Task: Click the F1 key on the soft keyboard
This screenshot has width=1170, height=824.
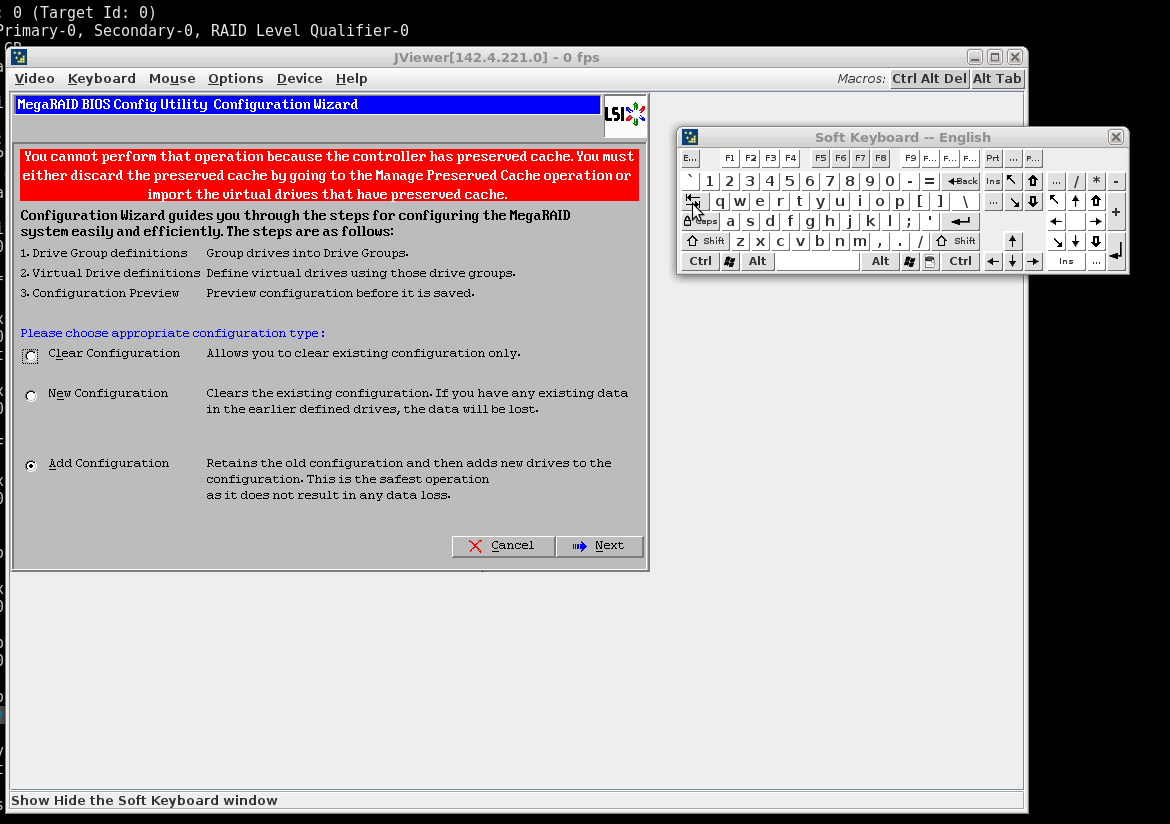Action: point(730,158)
